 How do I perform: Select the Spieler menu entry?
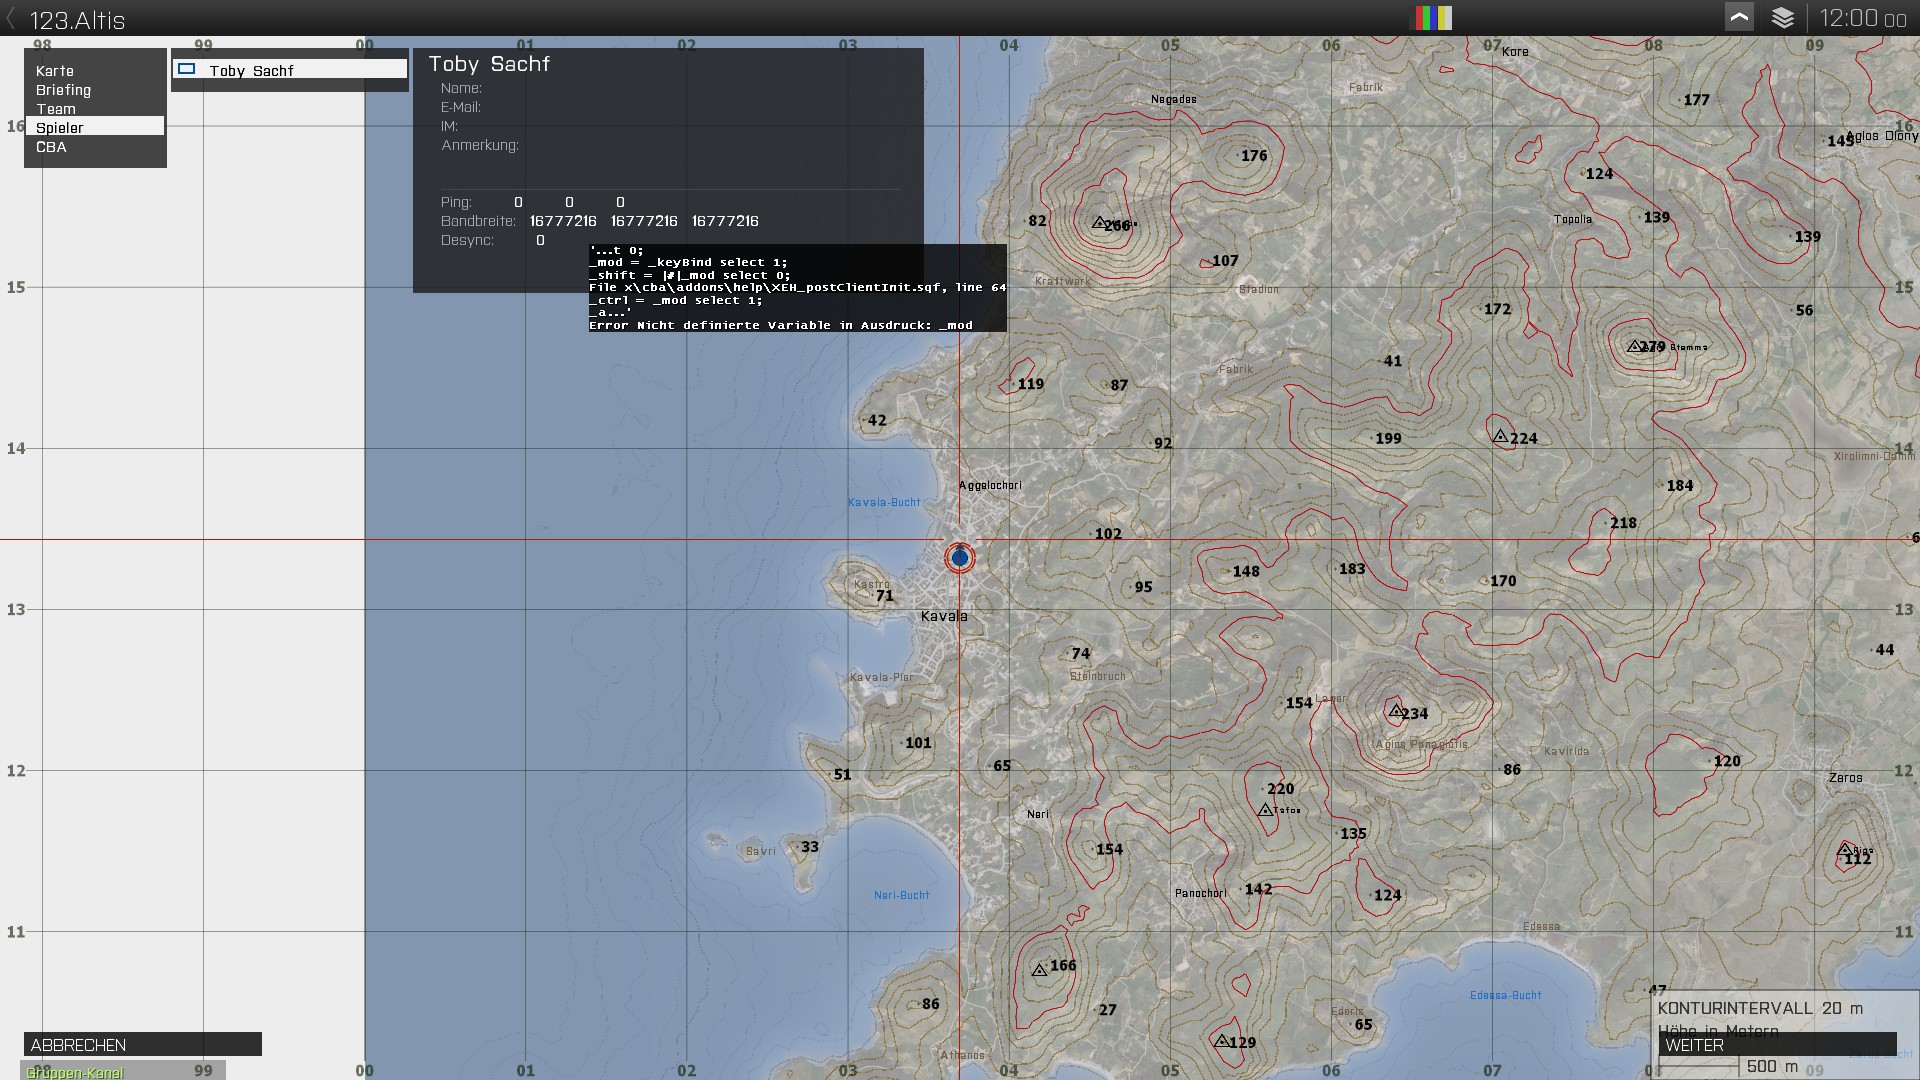tap(95, 127)
